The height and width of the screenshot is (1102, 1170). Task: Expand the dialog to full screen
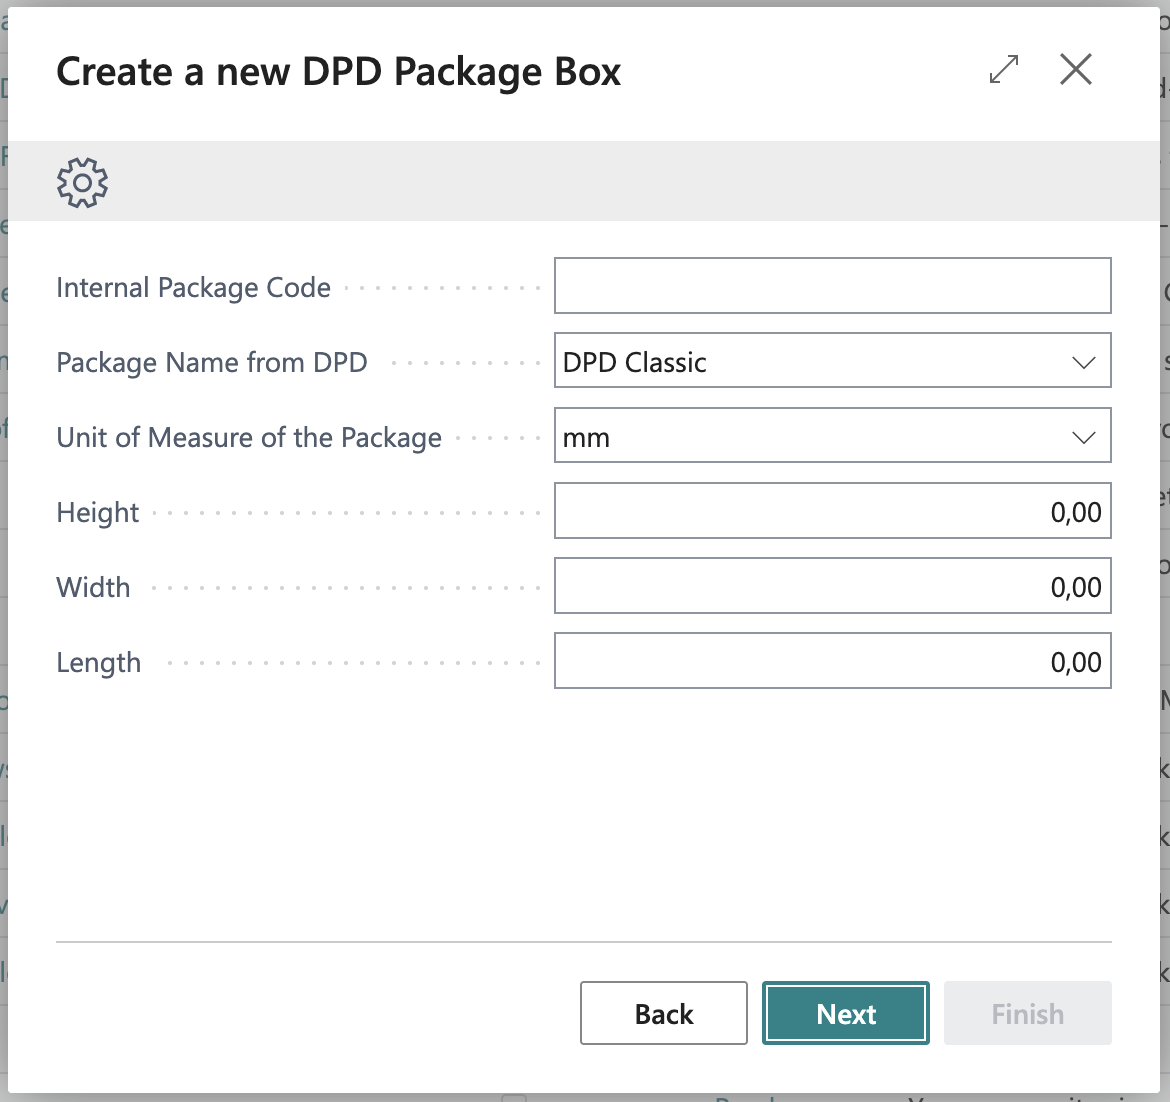[1004, 70]
